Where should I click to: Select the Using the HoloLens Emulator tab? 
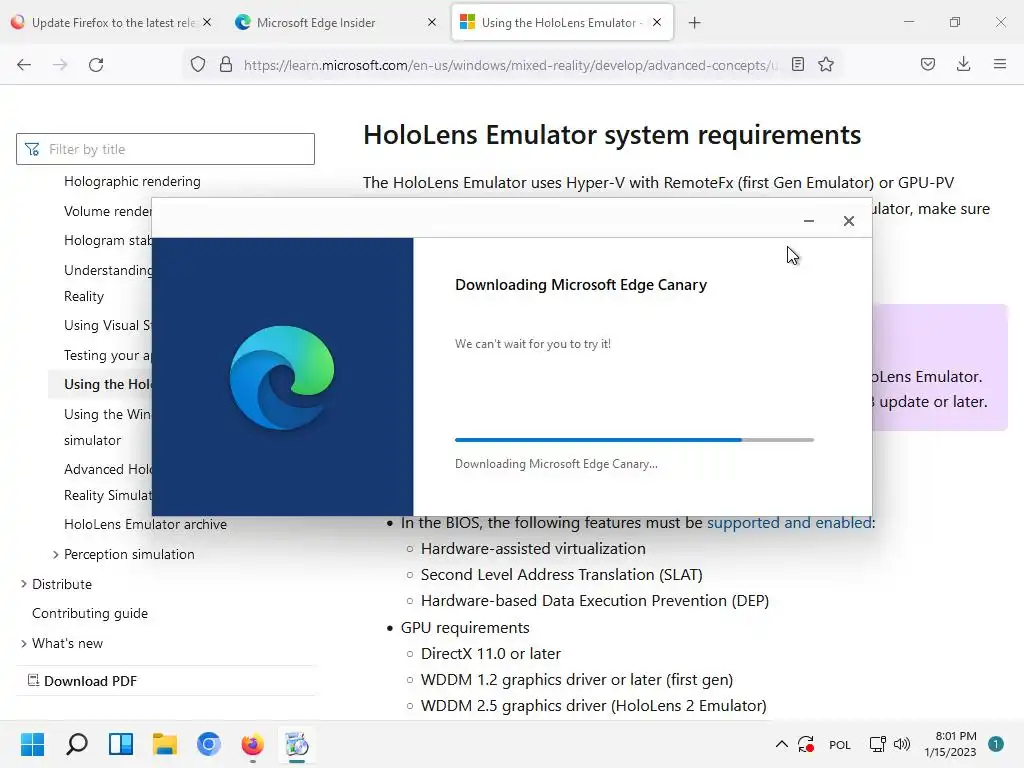pos(562,23)
